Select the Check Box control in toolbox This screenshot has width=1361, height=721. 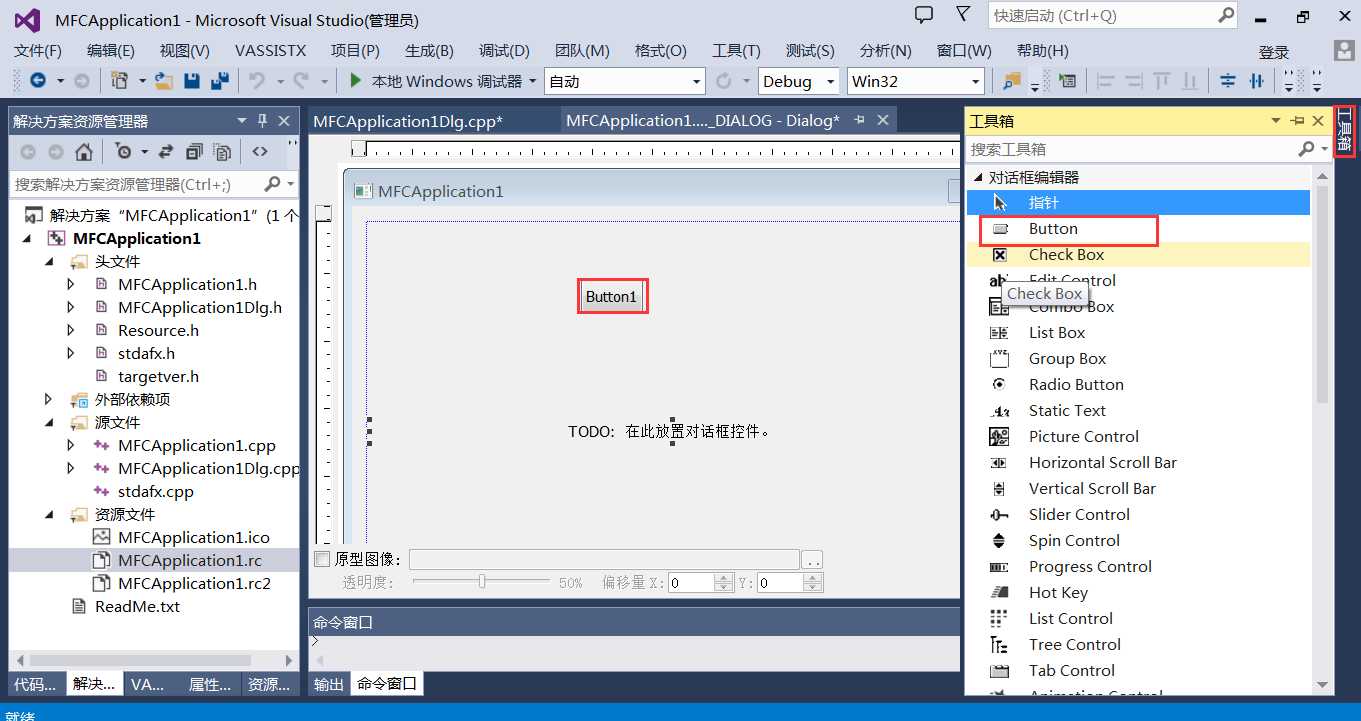1138,255
